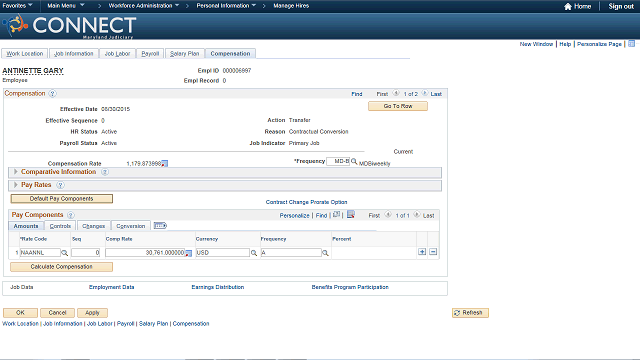Show next Compensation row arrow
The image size is (640, 360).
[424, 93]
